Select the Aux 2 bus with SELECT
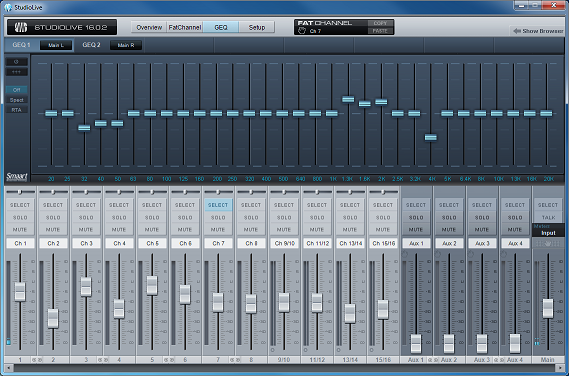569x376 pixels. coord(449,205)
